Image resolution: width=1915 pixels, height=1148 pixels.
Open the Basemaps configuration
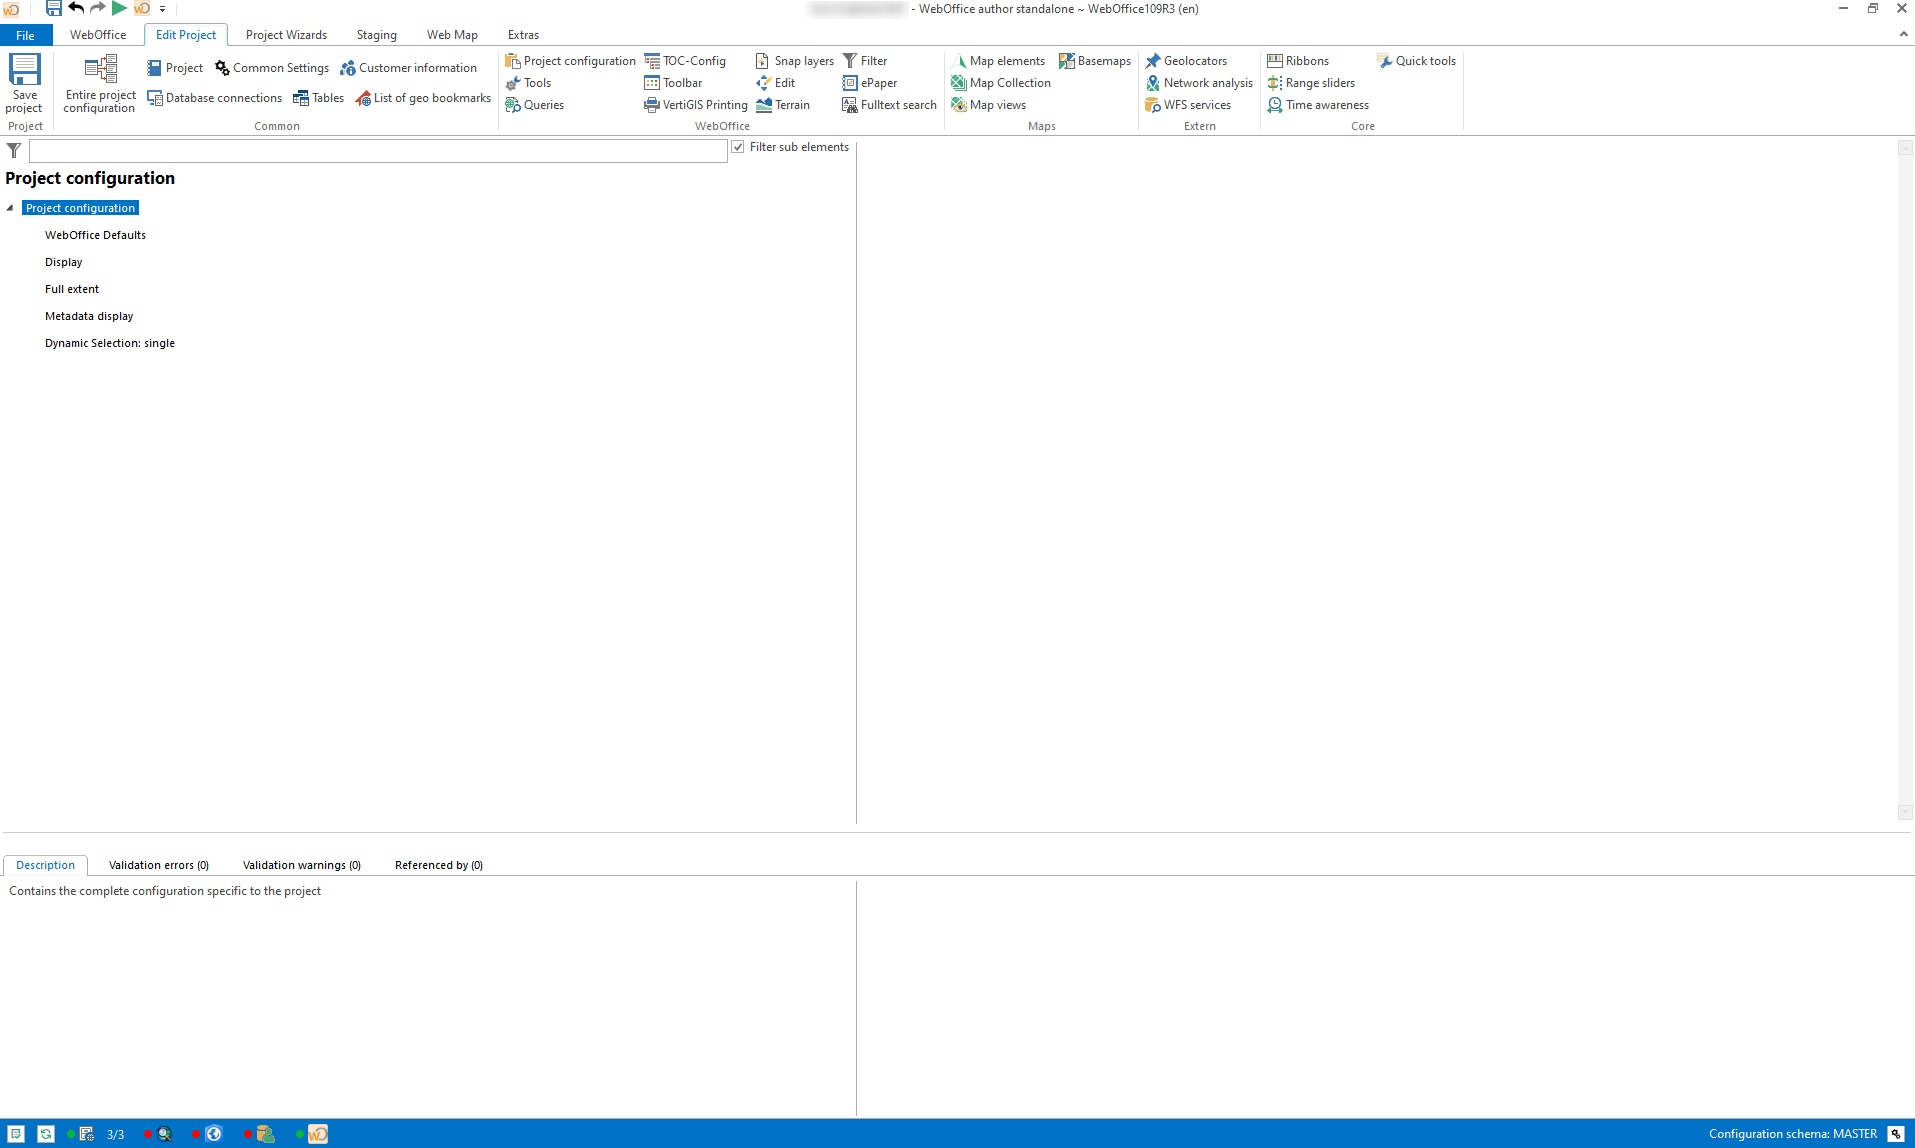[x=1095, y=60]
